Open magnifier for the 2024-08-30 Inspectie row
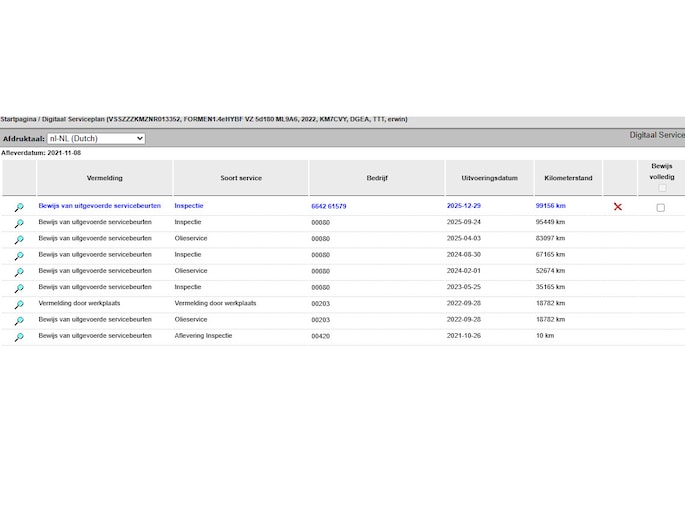 [18, 256]
